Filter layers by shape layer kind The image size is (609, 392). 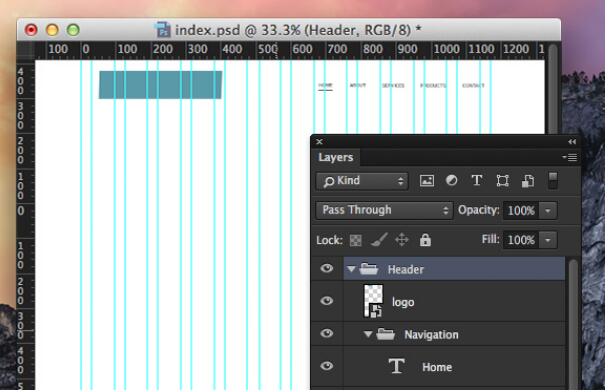click(502, 181)
